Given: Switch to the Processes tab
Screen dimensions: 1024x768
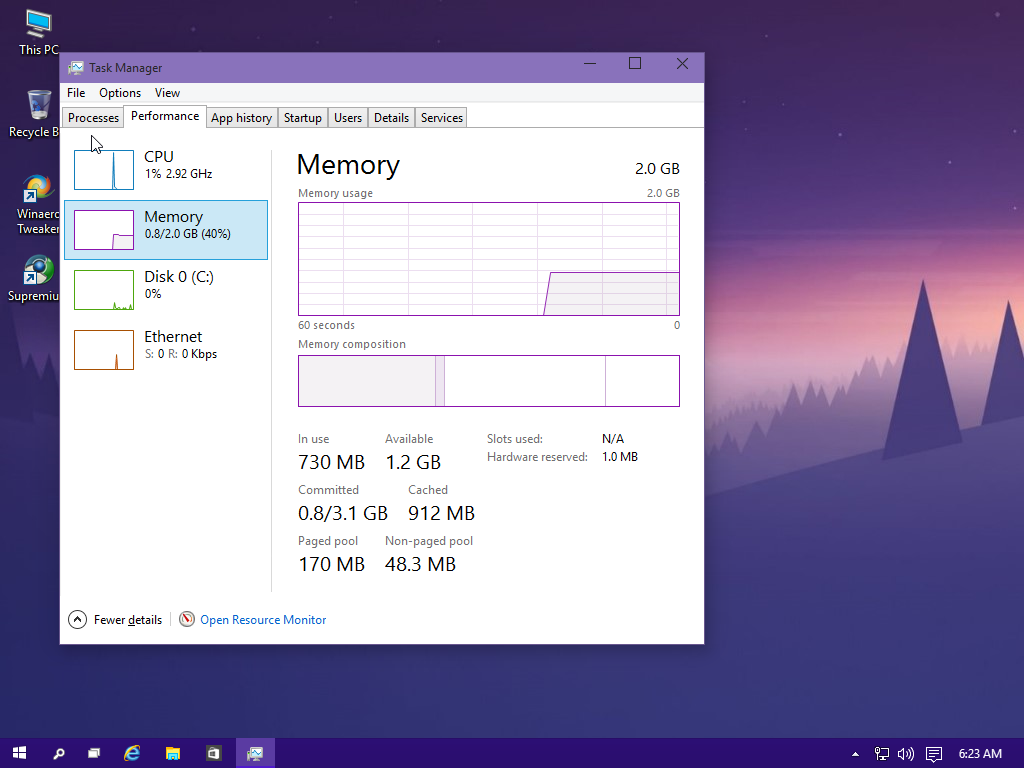Looking at the screenshot, I should tap(93, 118).
